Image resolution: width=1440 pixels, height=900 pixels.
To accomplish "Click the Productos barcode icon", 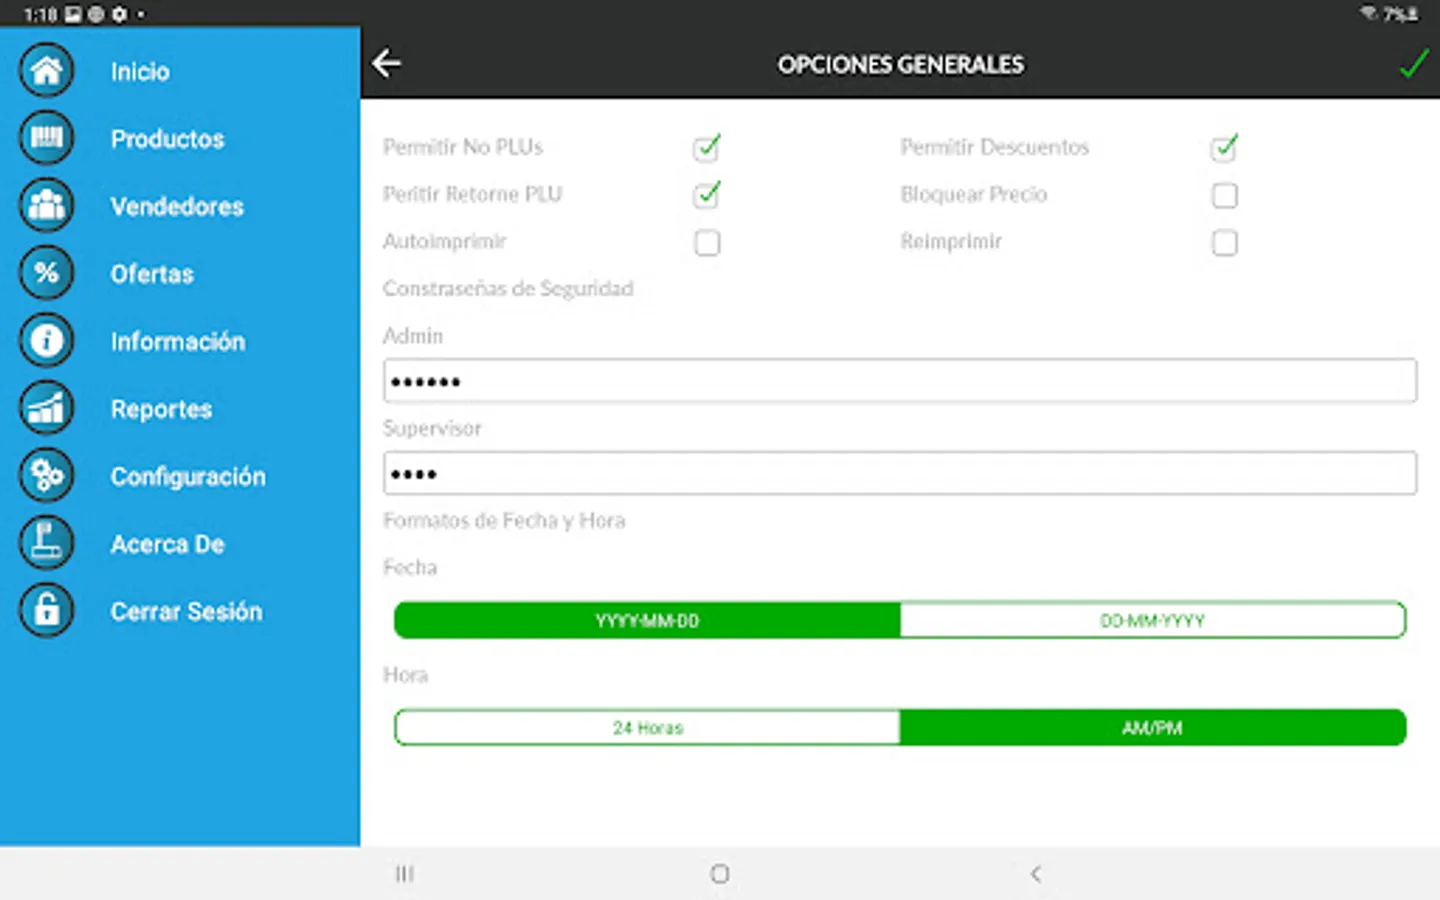I will point(46,138).
